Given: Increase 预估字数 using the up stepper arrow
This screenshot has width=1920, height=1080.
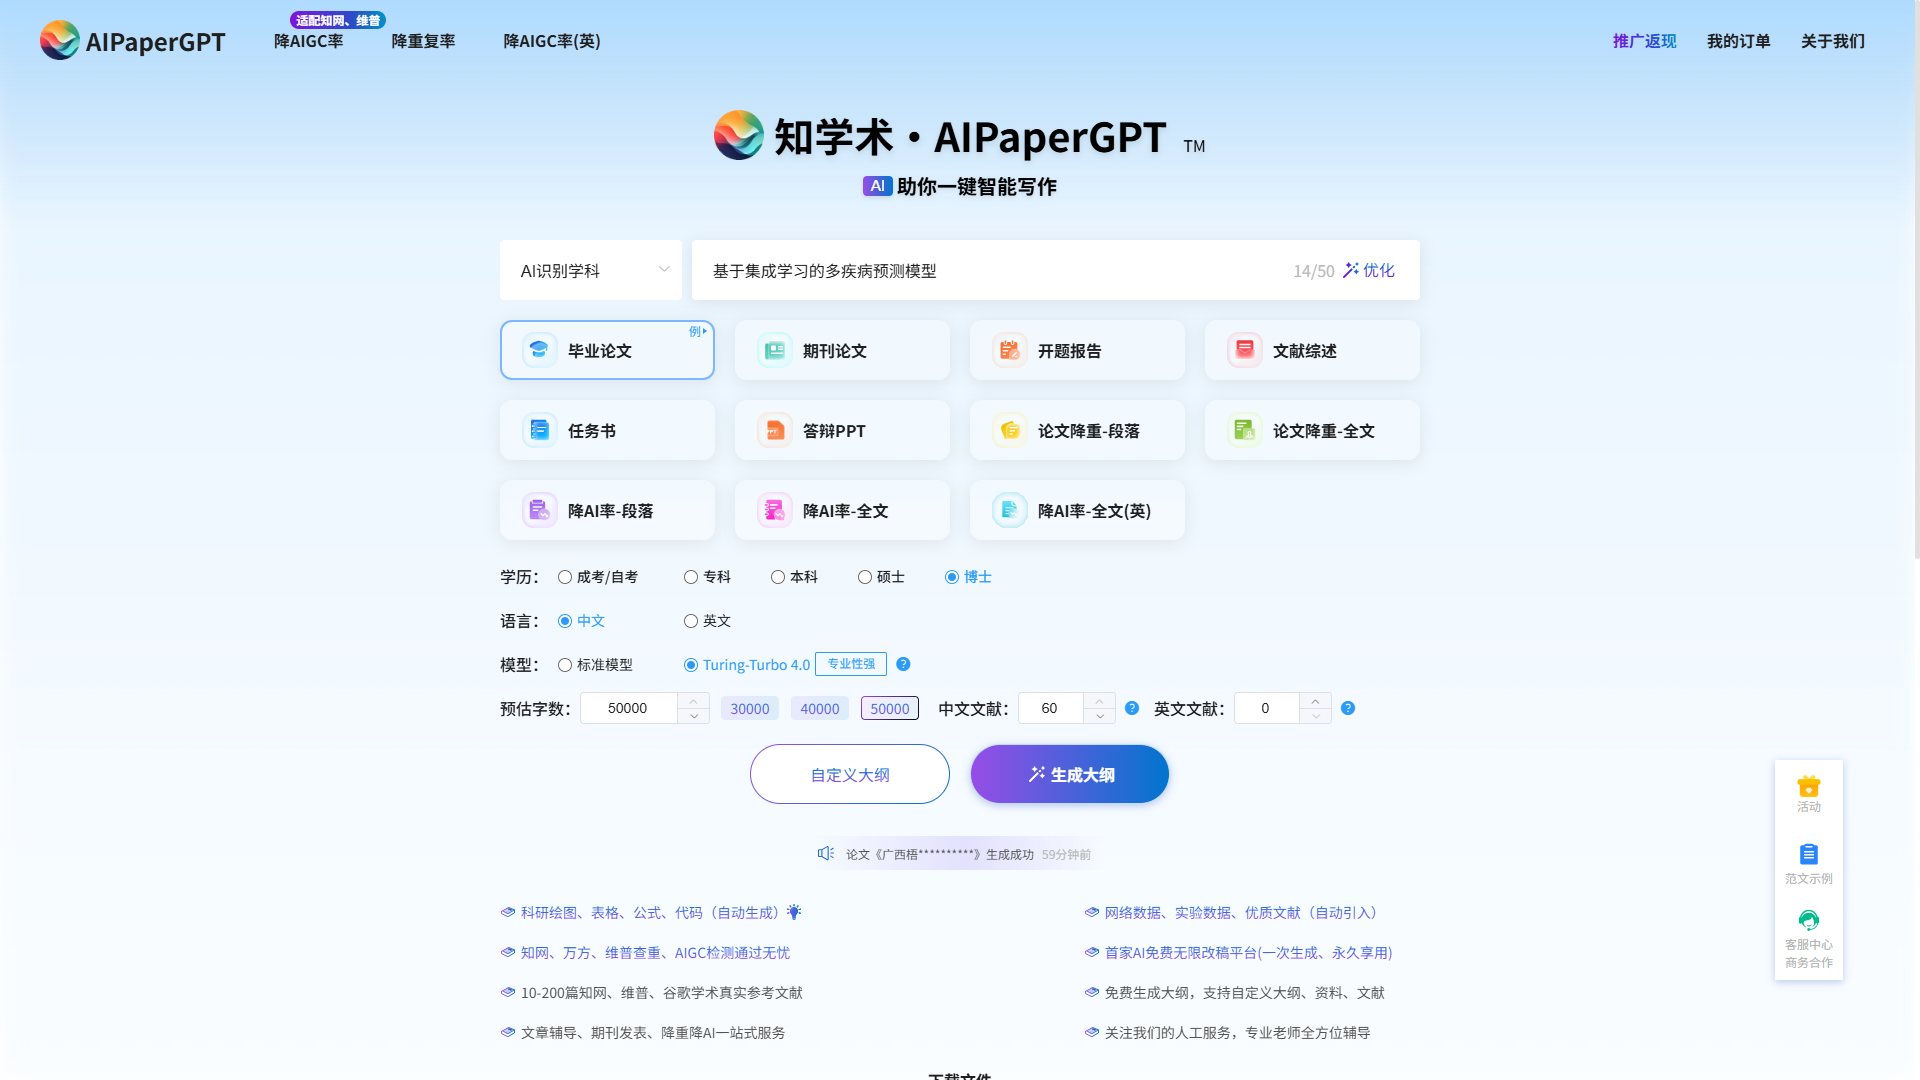Looking at the screenshot, I should pyautogui.click(x=694, y=701).
